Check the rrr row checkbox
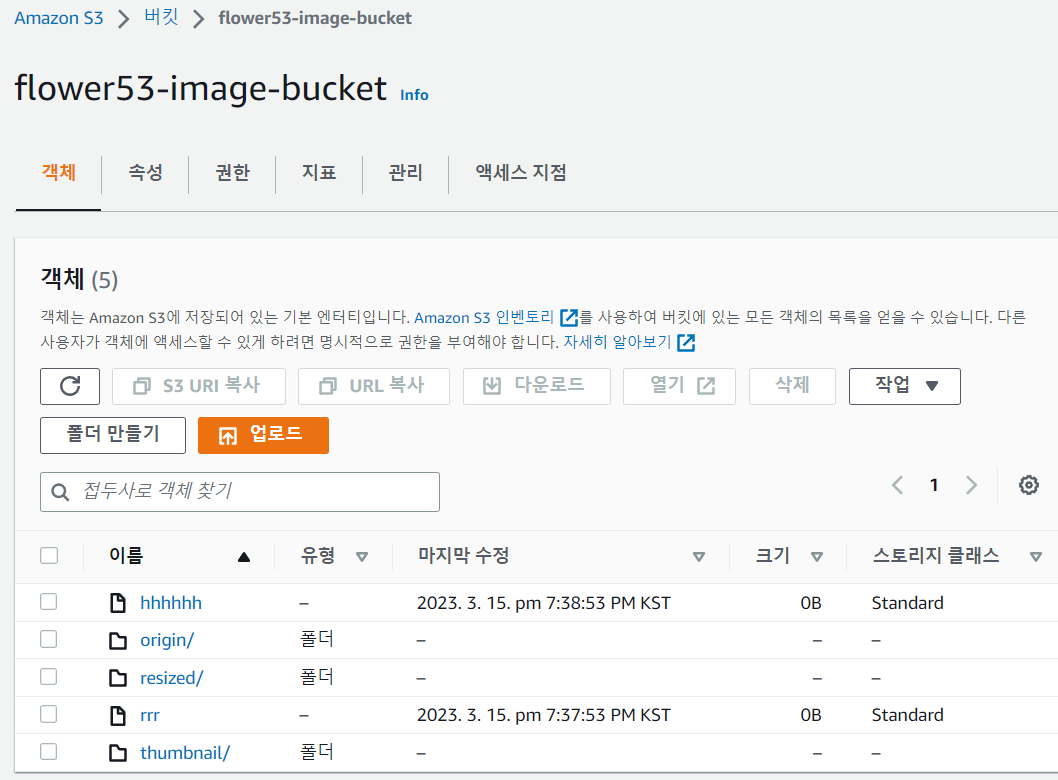This screenshot has width=1058, height=780. [x=49, y=714]
